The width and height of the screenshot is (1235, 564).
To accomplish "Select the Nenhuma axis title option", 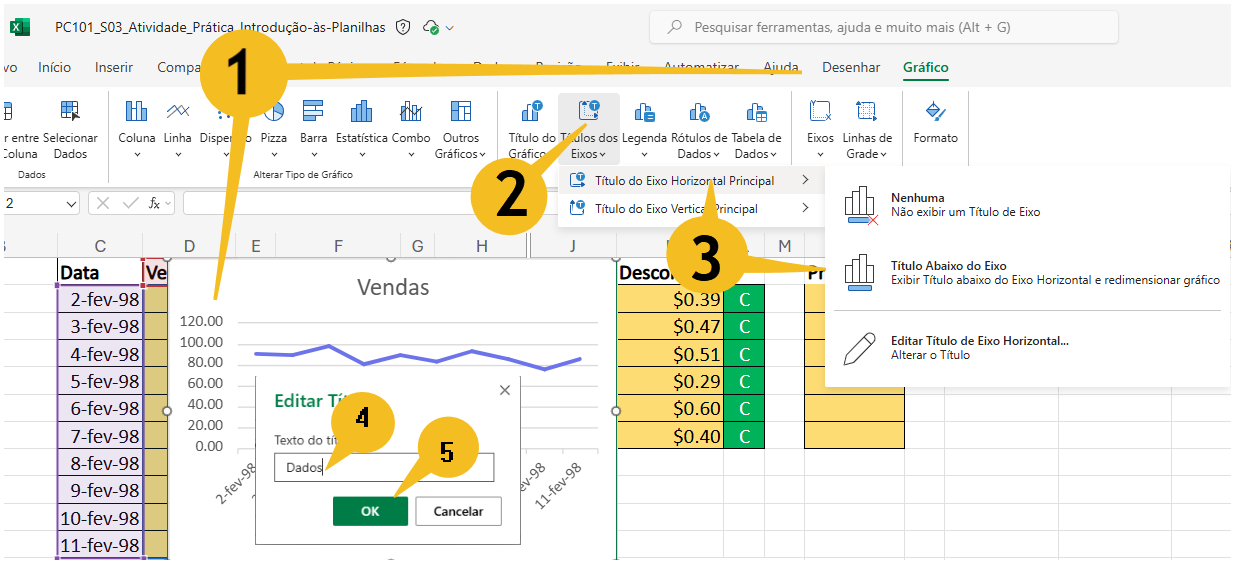I will (x=1027, y=205).
